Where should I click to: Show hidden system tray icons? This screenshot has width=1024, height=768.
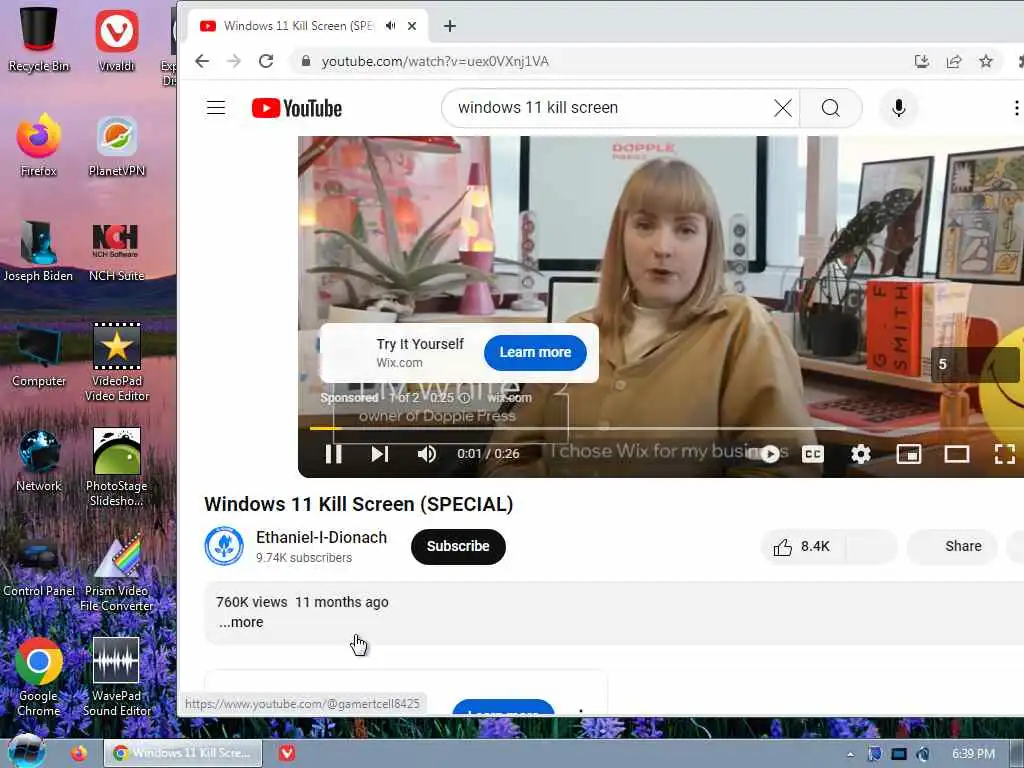[x=850, y=754]
